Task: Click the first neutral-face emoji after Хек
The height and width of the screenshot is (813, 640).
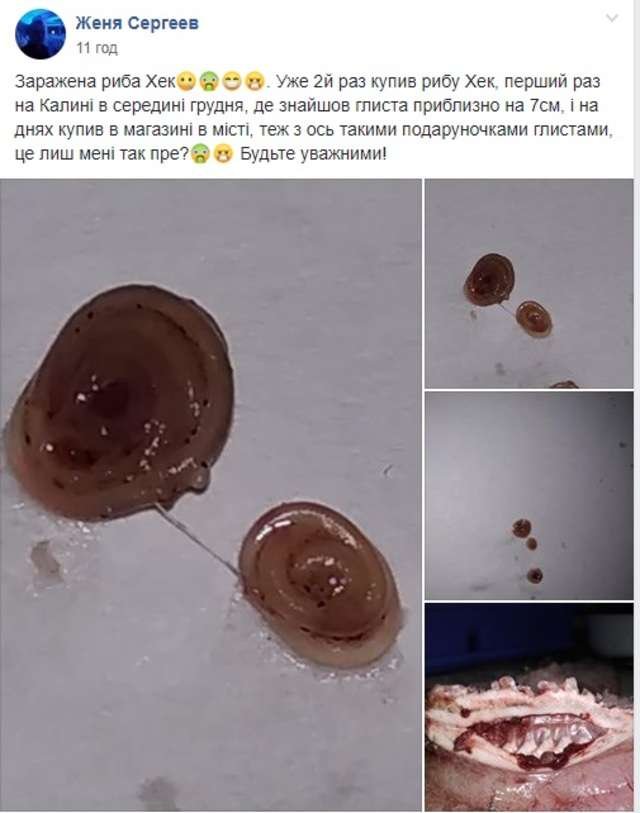Action: (187, 82)
